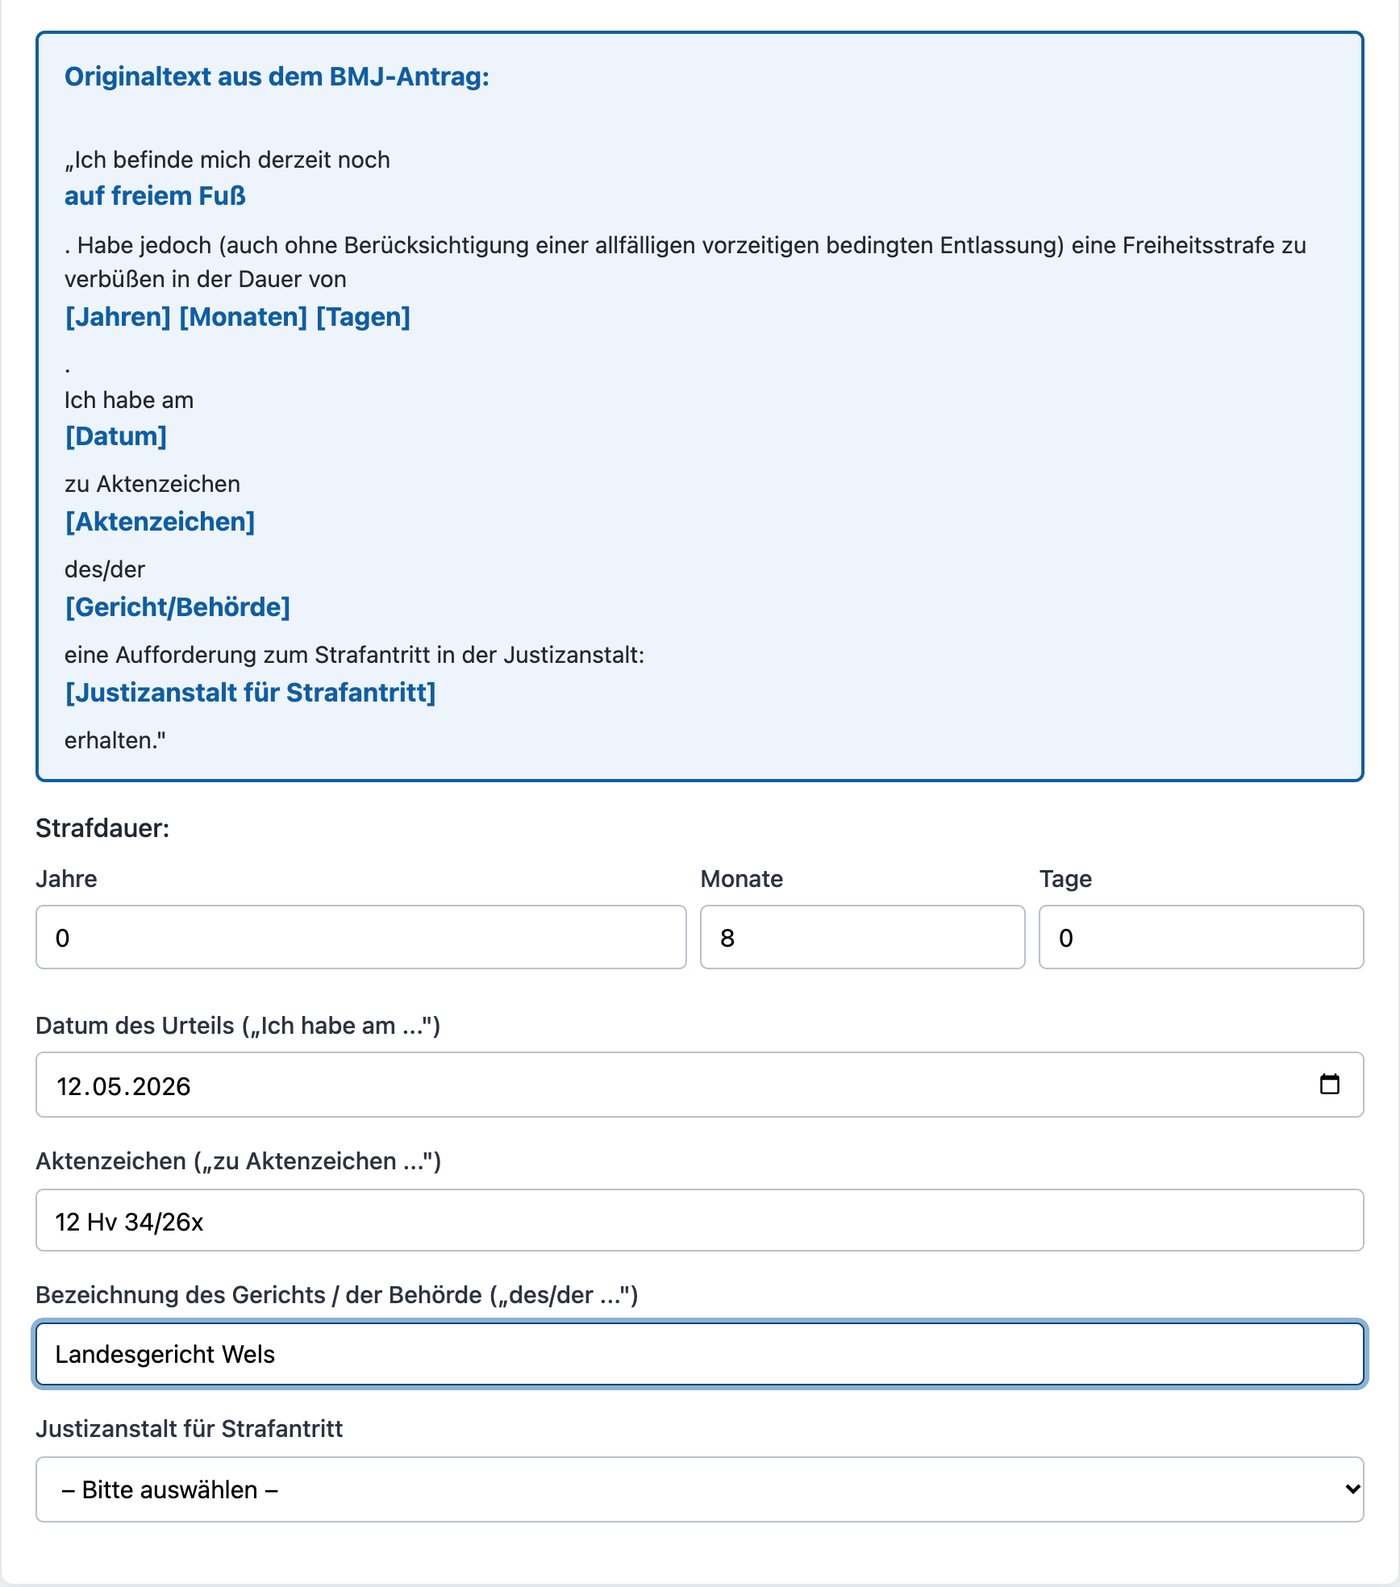Click the "Originaltext aus dem BMJ-Antrag:" heading
Image resolution: width=1400 pixels, height=1587 pixels.
point(277,77)
